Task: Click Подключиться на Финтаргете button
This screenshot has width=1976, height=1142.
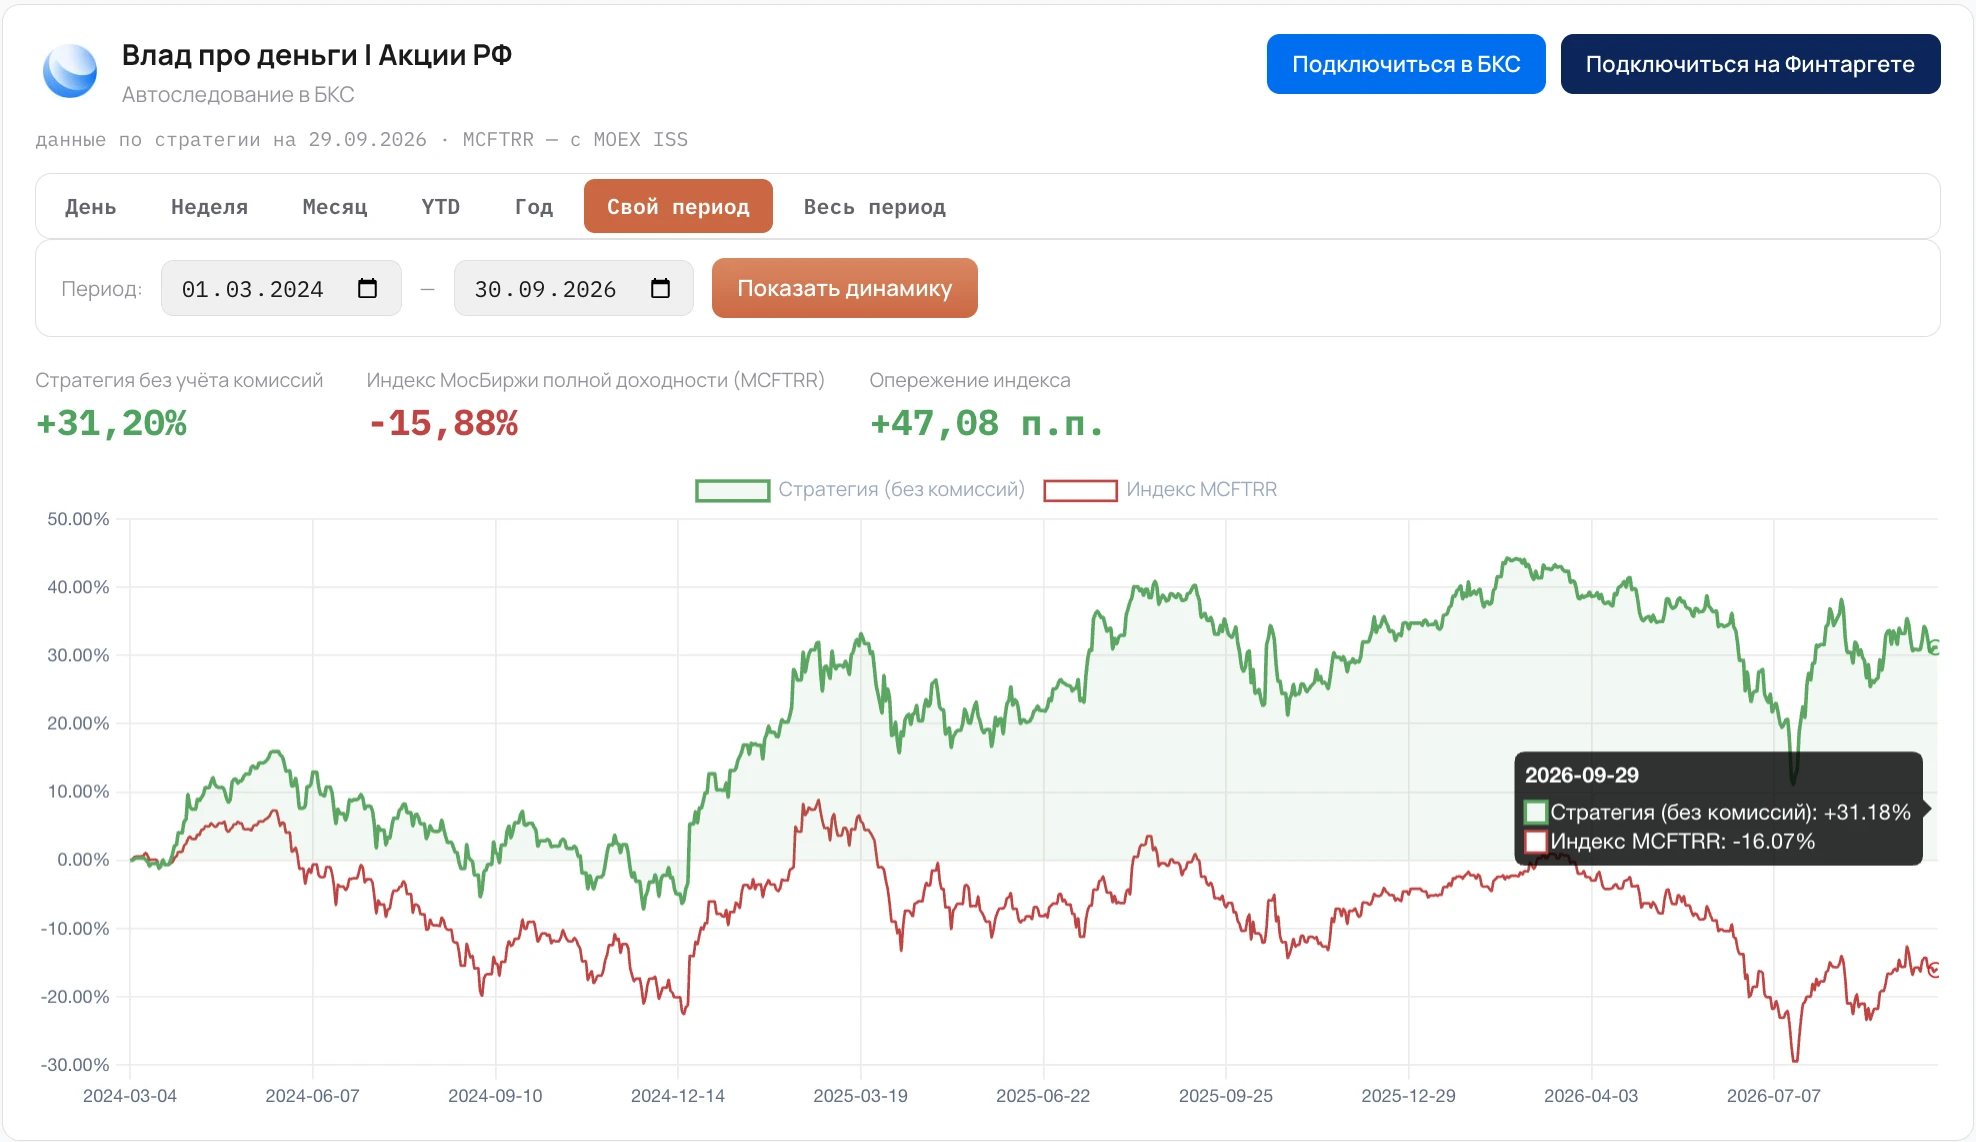Action: (x=1750, y=64)
